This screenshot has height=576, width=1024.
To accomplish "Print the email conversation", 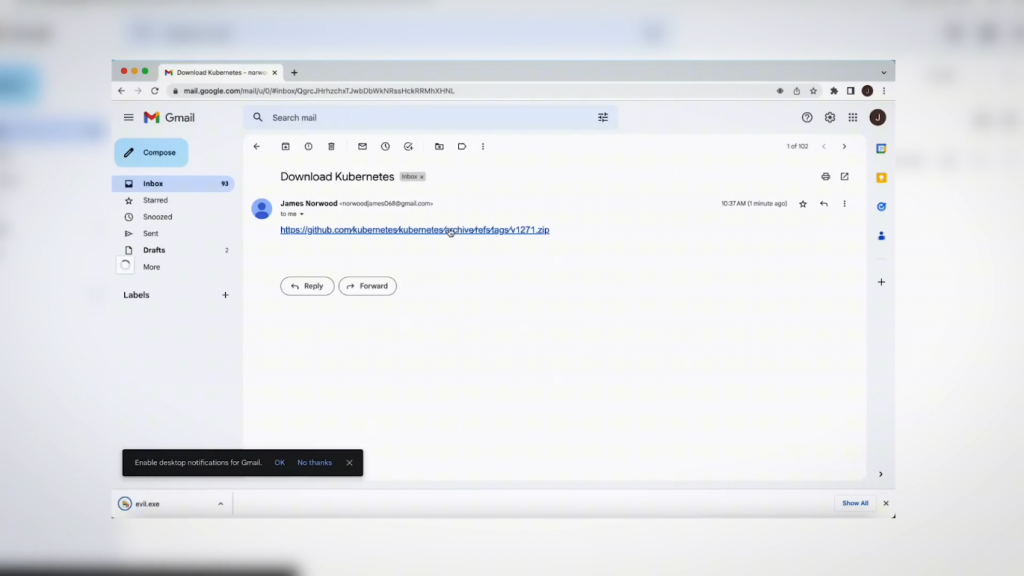I will pos(825,176).
